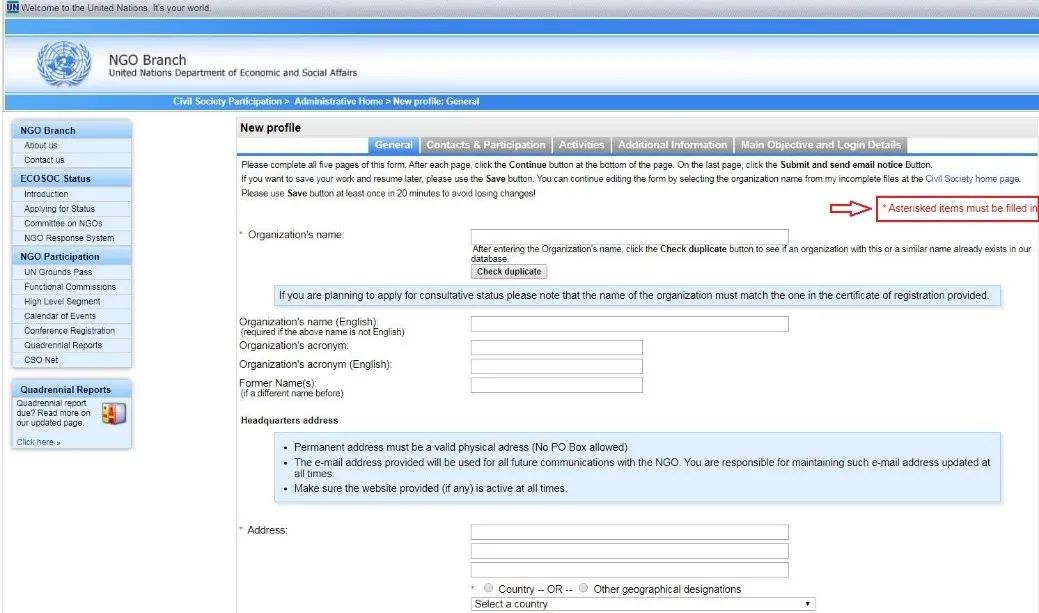
Task: Click the UN emblem logo
Action: click(x=64, y=64)
